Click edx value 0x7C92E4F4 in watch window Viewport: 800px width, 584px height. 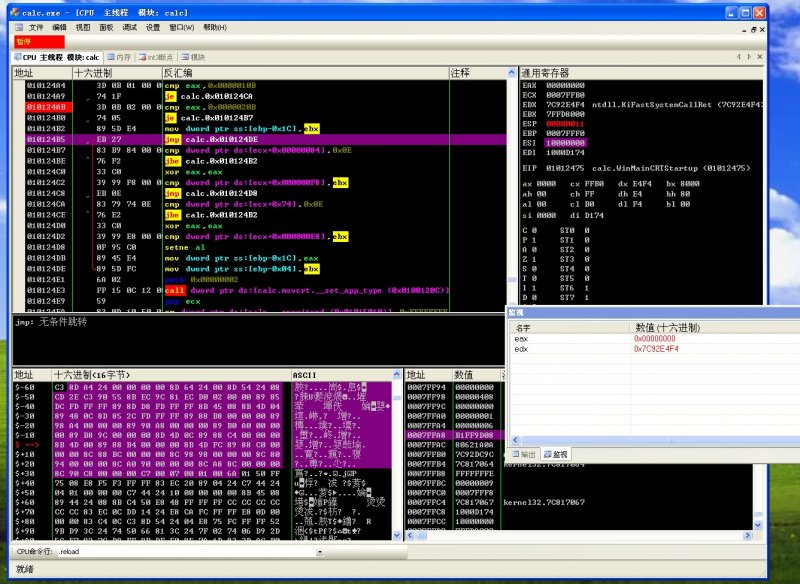pos(656,349)
